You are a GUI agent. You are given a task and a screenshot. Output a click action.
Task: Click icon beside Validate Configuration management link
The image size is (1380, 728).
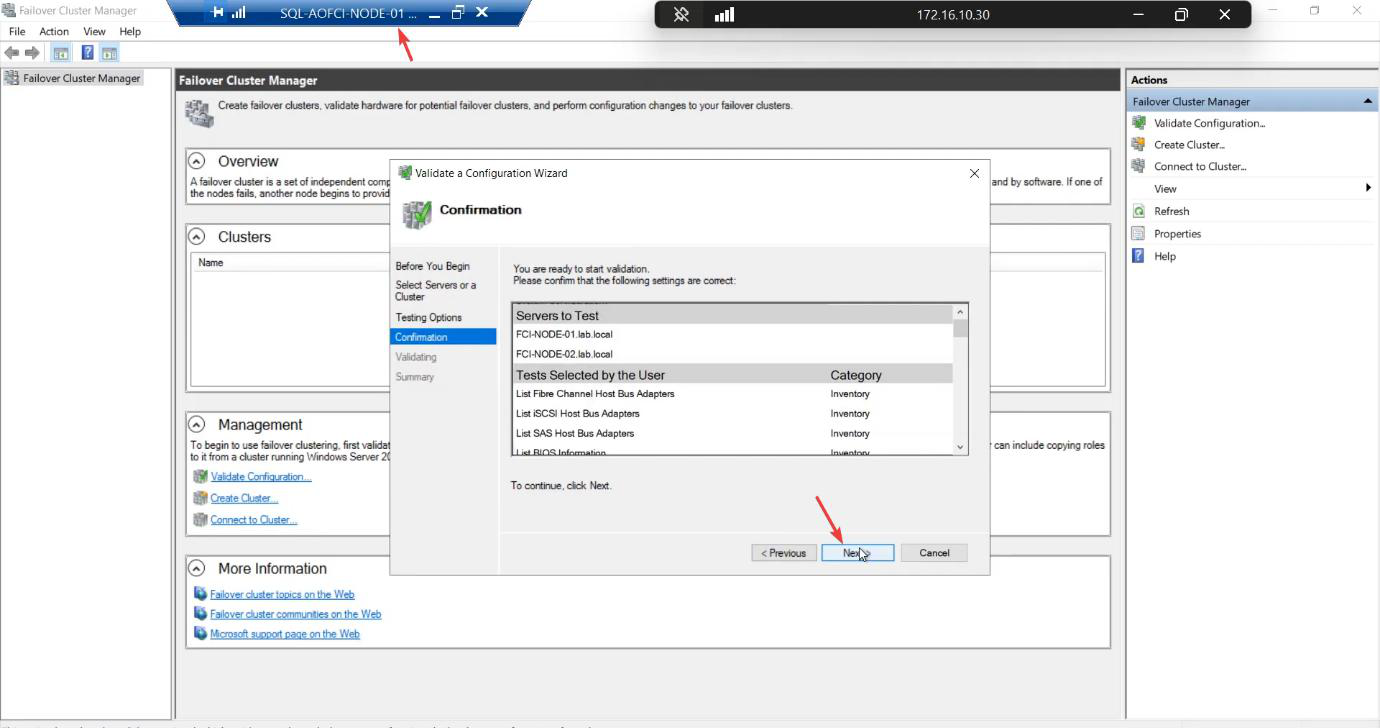click(x=201, y=477)
